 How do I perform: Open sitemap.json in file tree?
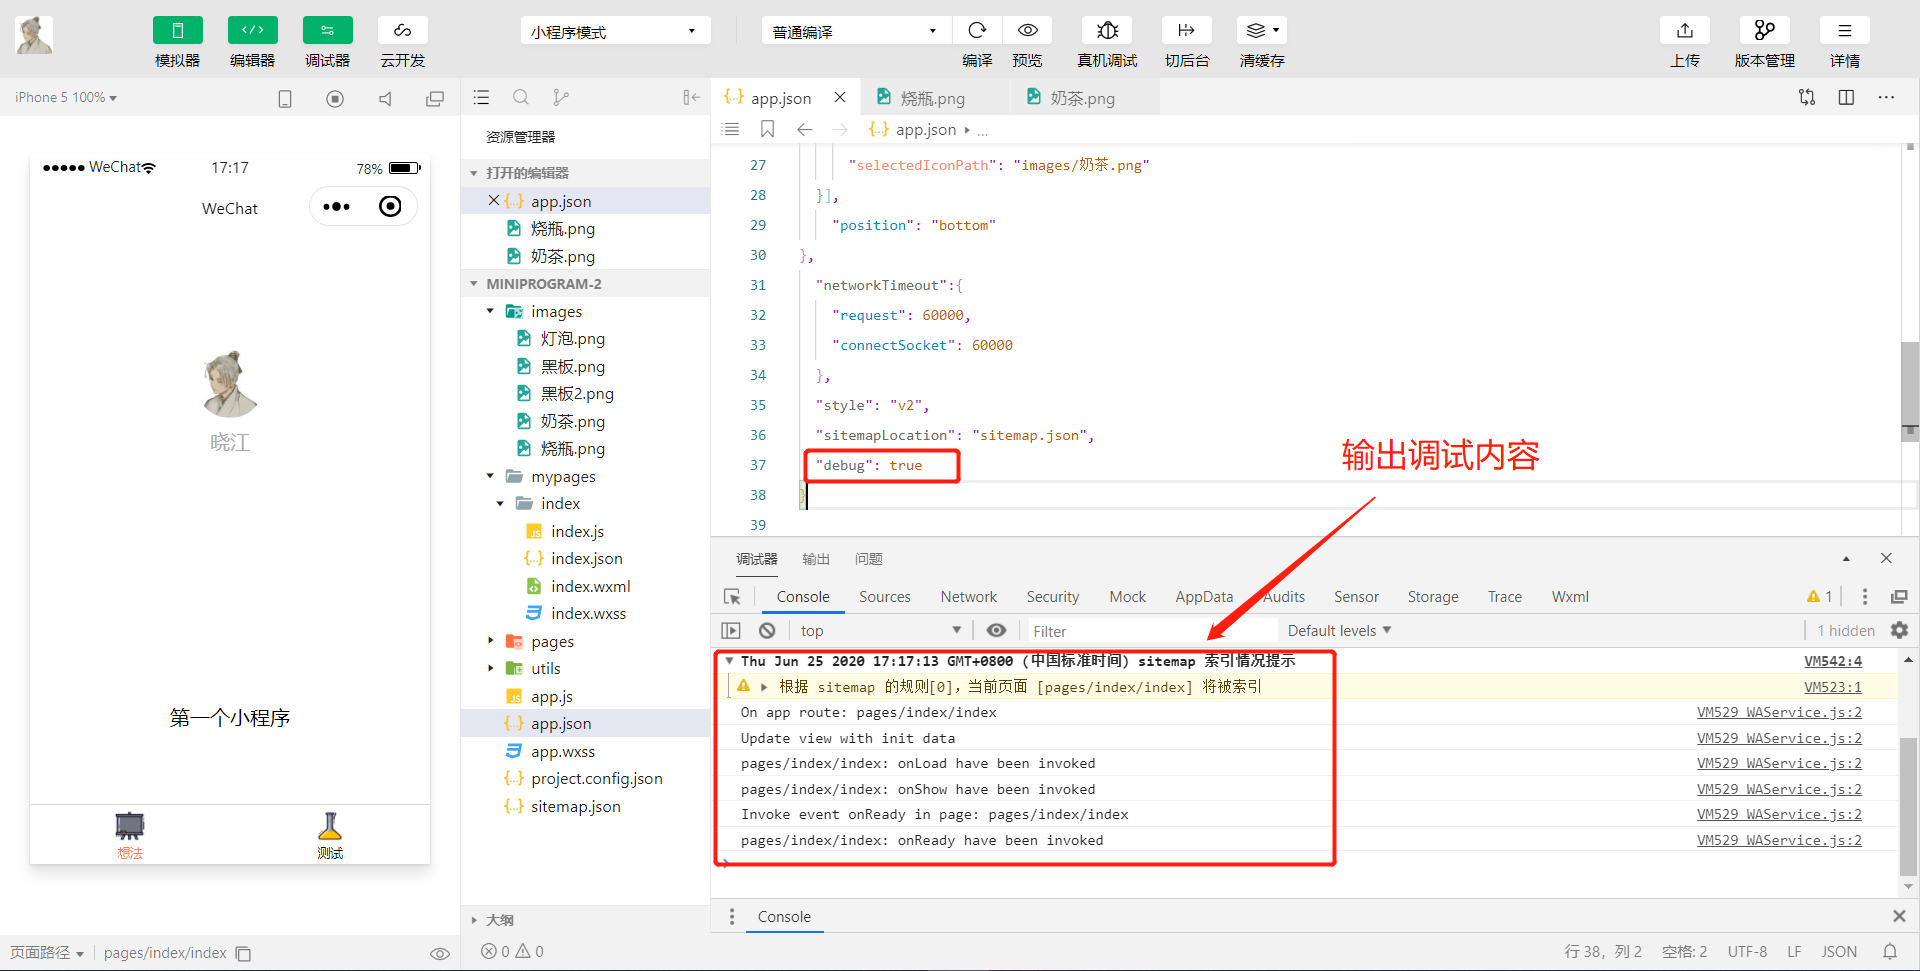pos(575,806)
